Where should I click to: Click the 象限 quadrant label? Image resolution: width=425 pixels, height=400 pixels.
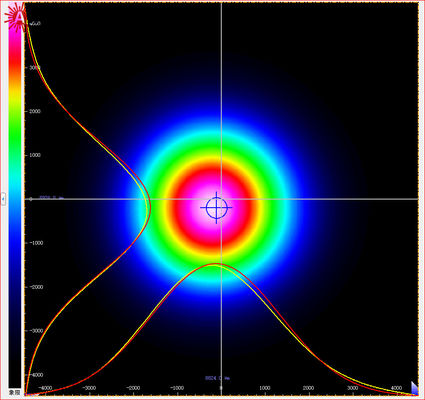(15, 392)
